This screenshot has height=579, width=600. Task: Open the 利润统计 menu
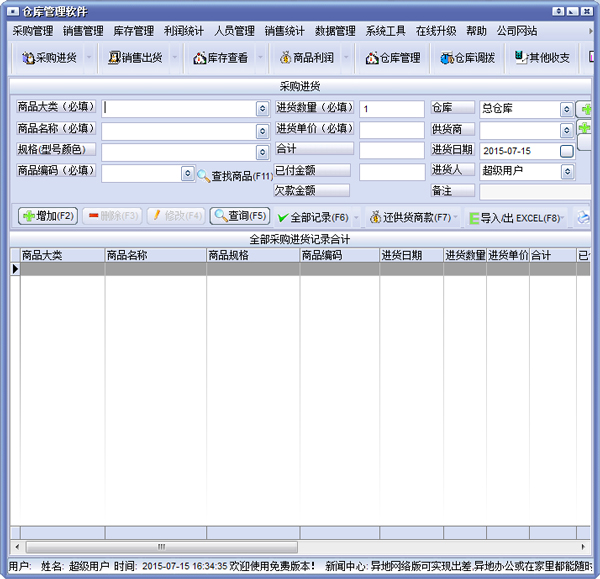coord(184,31)
